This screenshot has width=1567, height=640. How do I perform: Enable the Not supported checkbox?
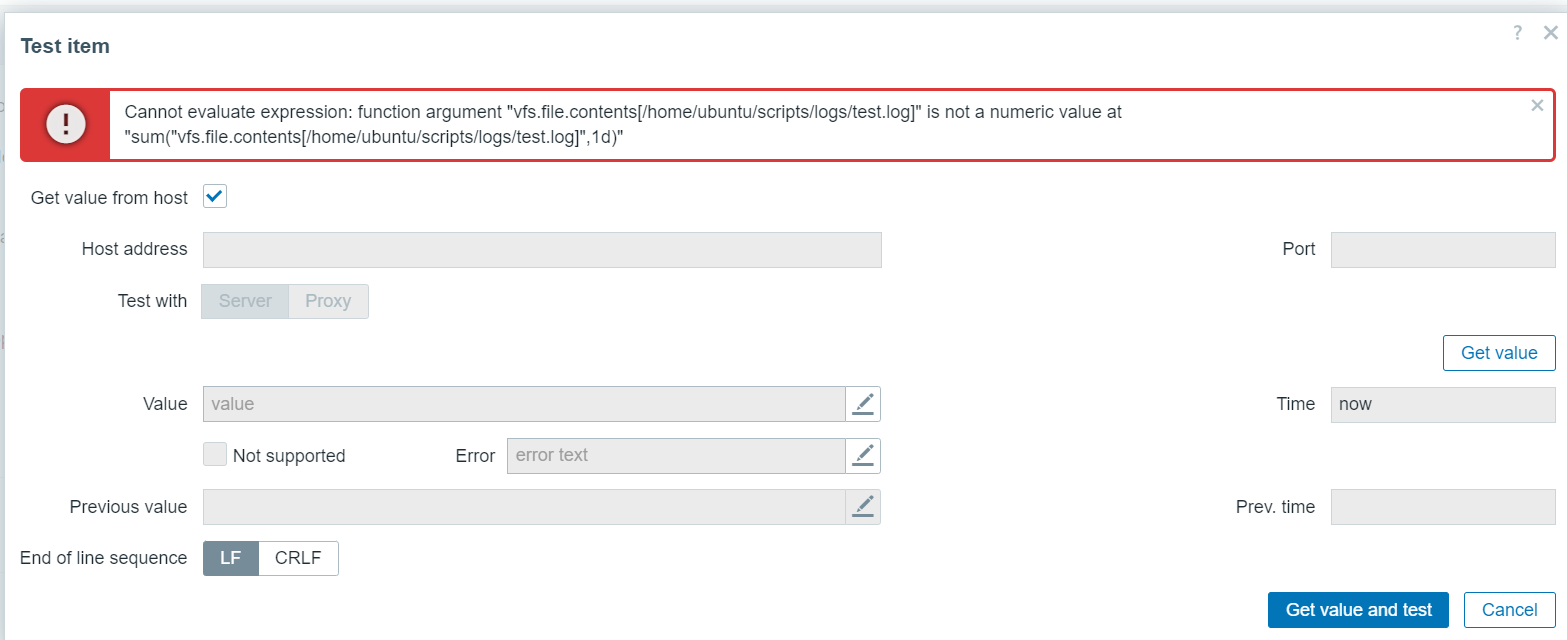(215, 455)
